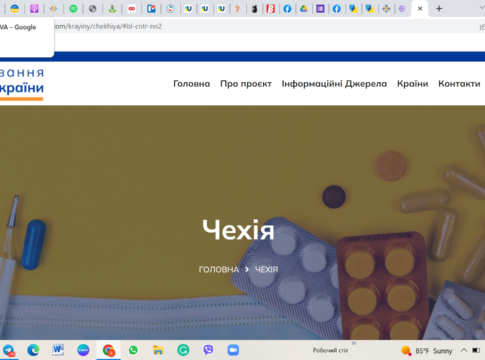Open File Explorer folder icon

[x=158, y=350]
